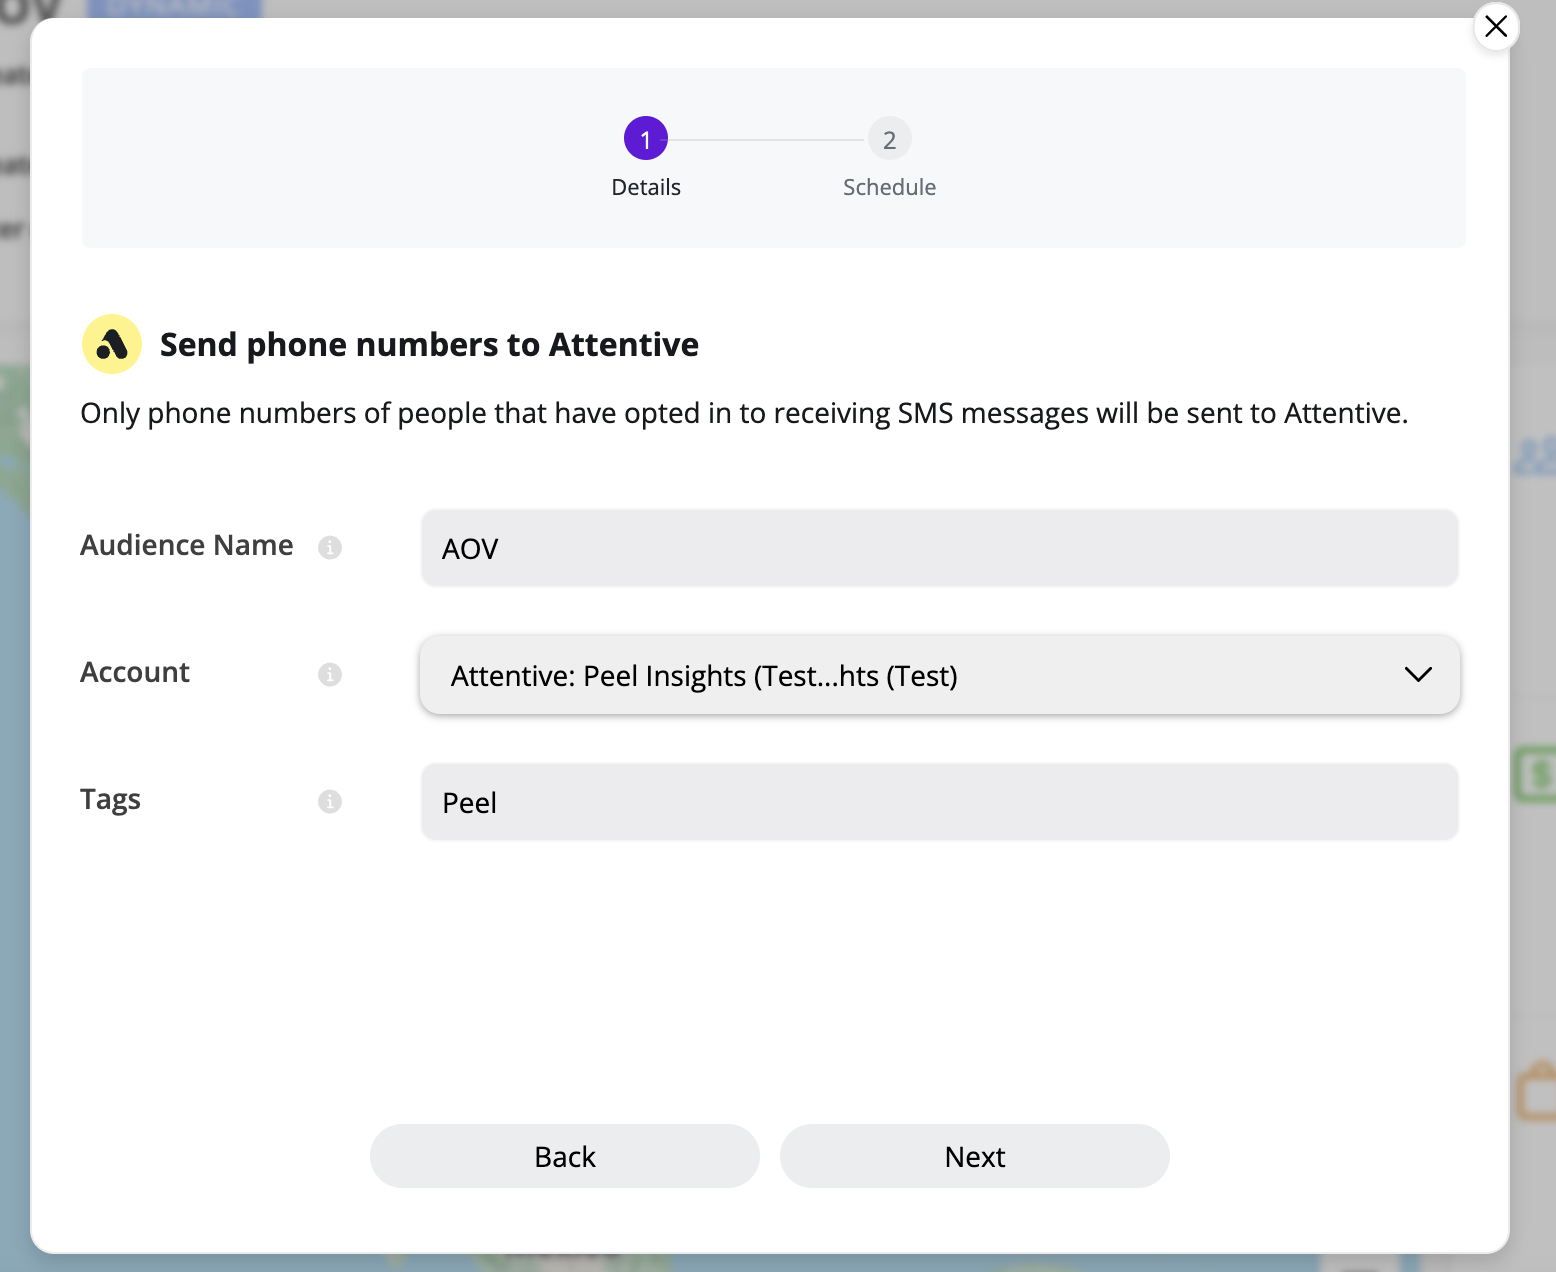Open the Account dropdown
This screenshot has height=1272, width=1556.
coord(940,675)
